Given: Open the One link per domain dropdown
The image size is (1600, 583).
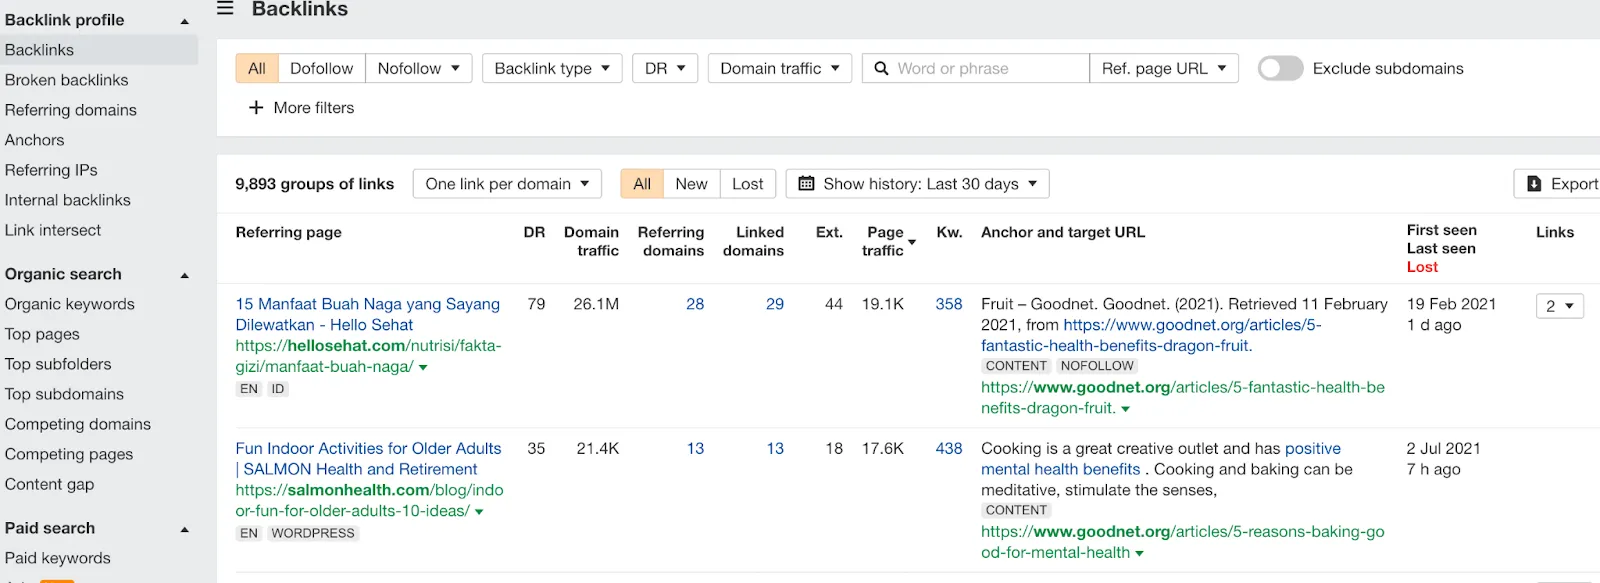Looking at the screenshot, I should pyautogui.click(x=507, y=184).
